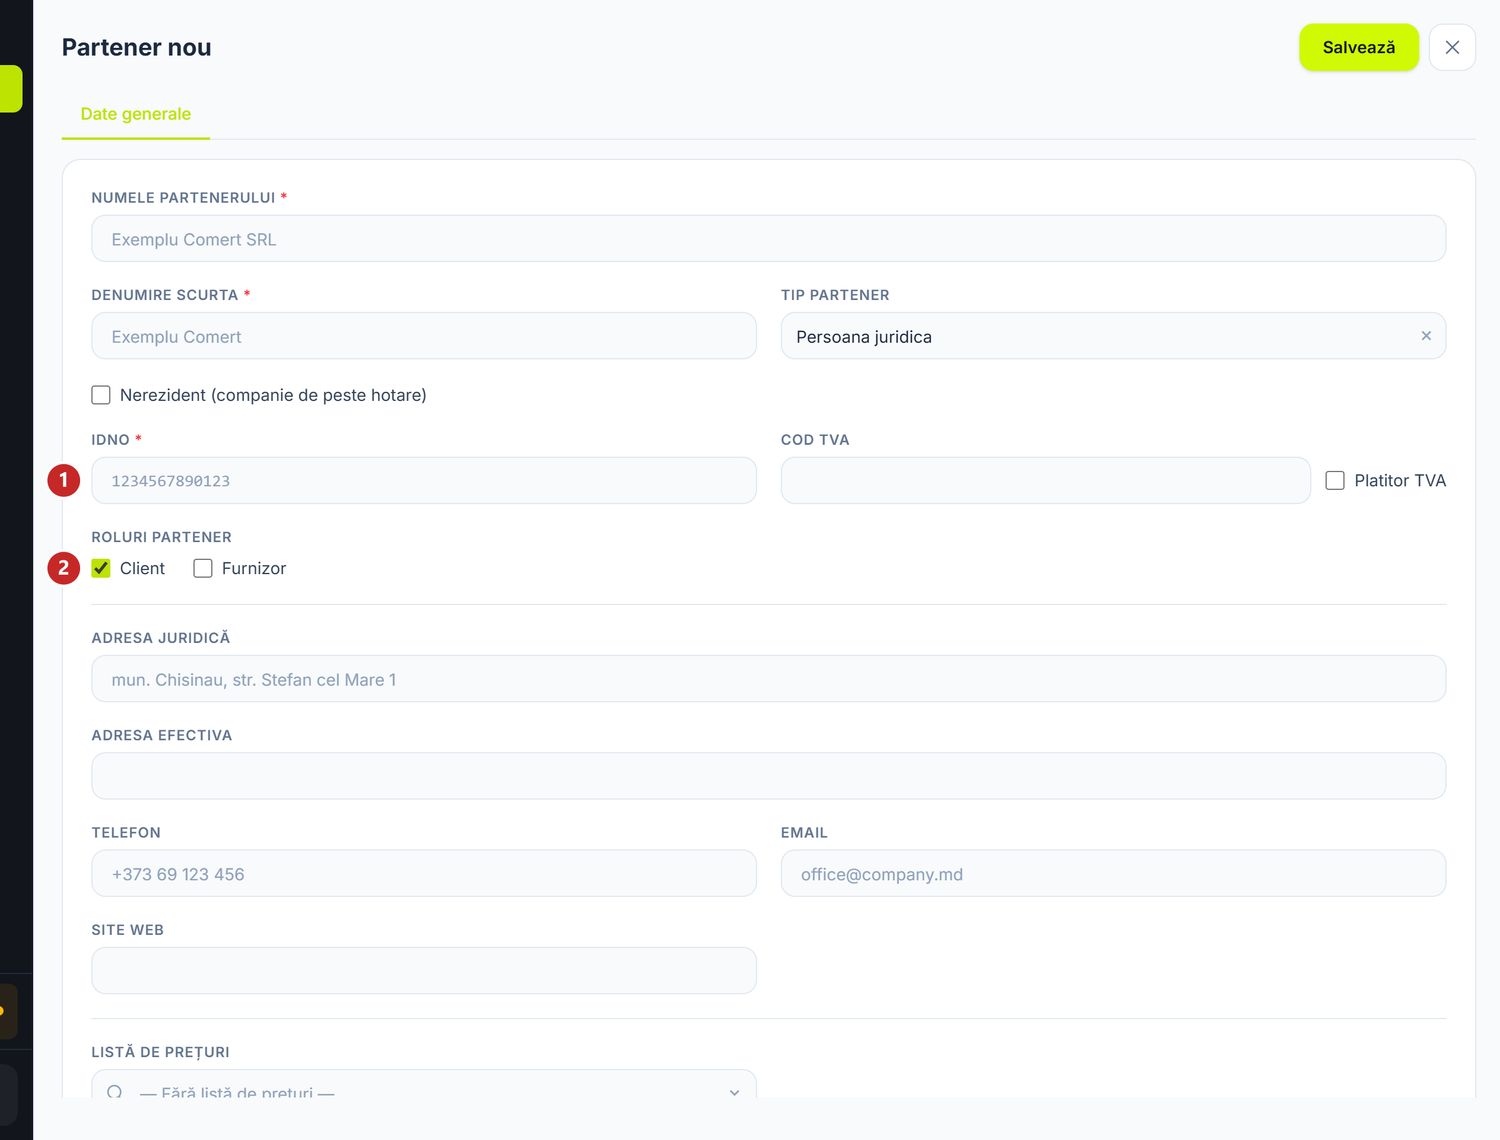The width and height of the screenshot is (1500, 1140).
Task: Focus the Adresa efectiva input field
Action: (x=768, y=776)
